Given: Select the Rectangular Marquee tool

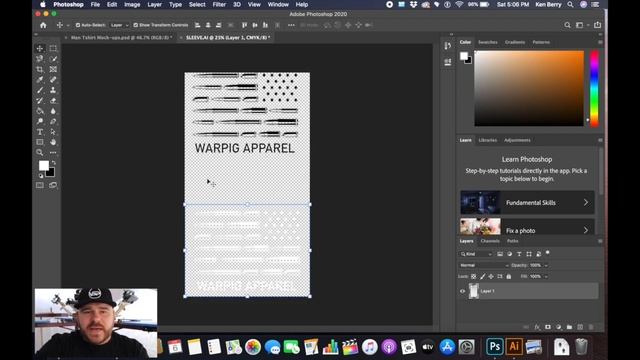Looking at the screenshot, I should (x=53, y=49).
